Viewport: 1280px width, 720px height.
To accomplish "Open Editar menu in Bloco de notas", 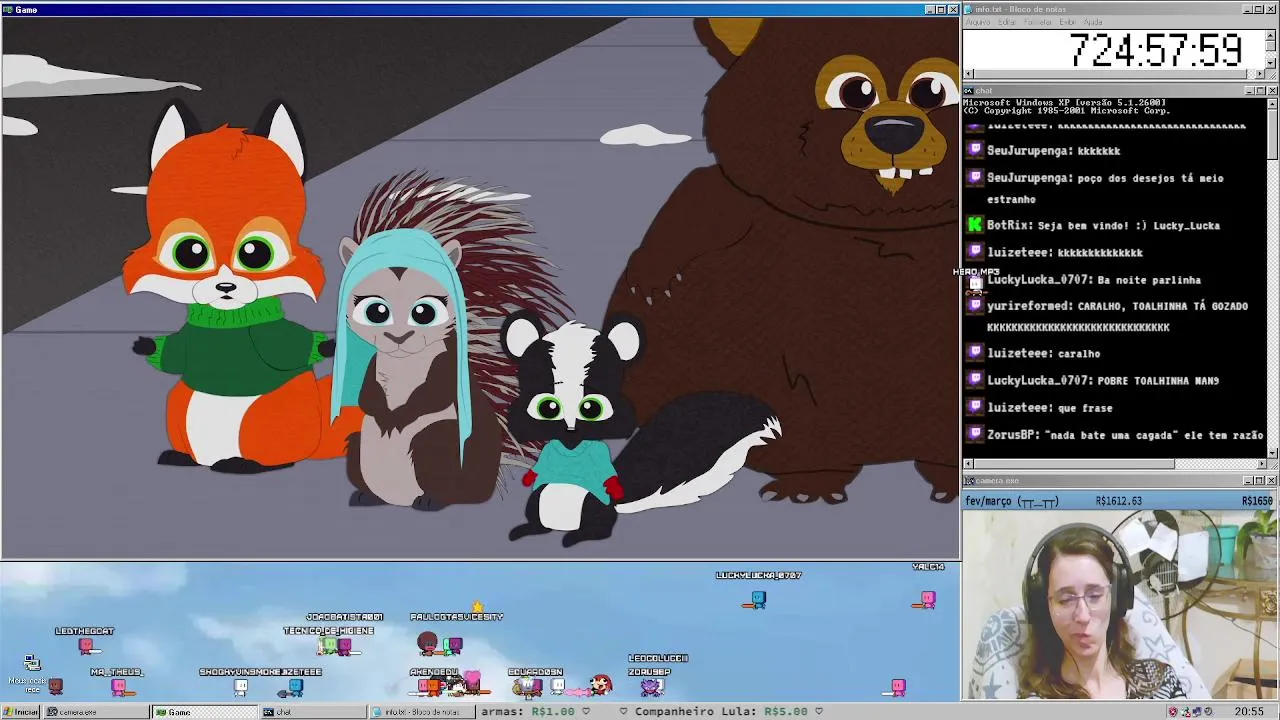I will [1006, 22].
